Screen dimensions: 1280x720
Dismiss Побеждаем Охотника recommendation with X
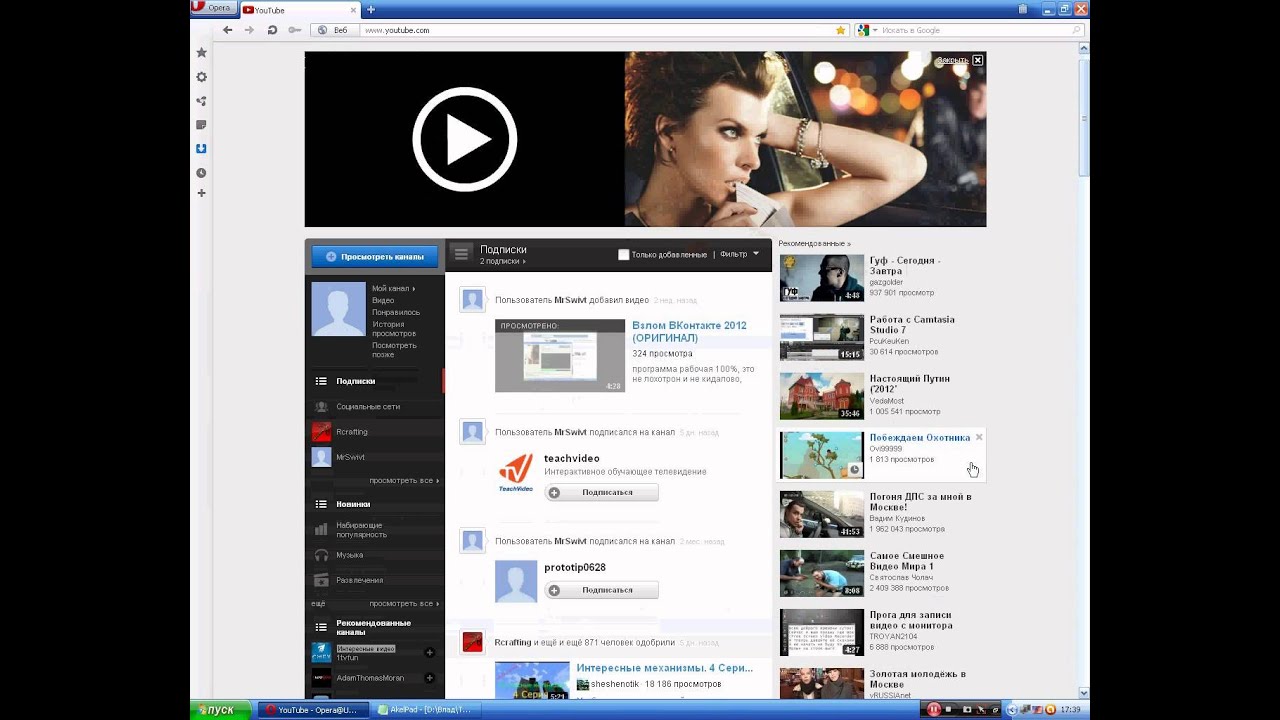tap(979, 437)
